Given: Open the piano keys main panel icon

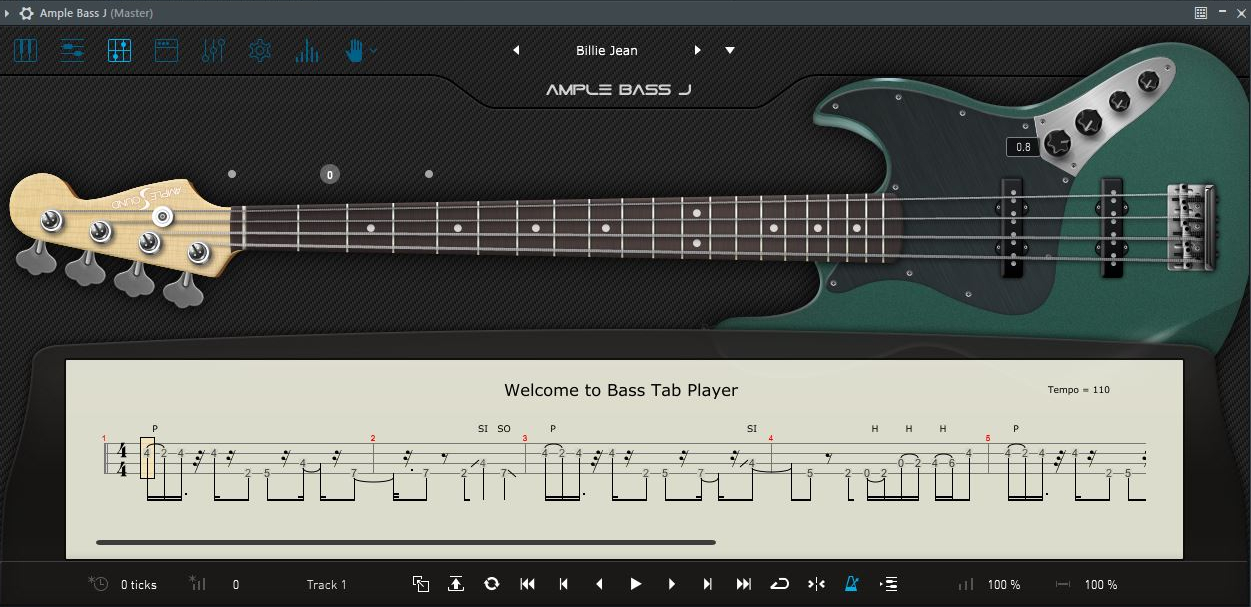Looking at the screenshot, I should coord(25,50).
